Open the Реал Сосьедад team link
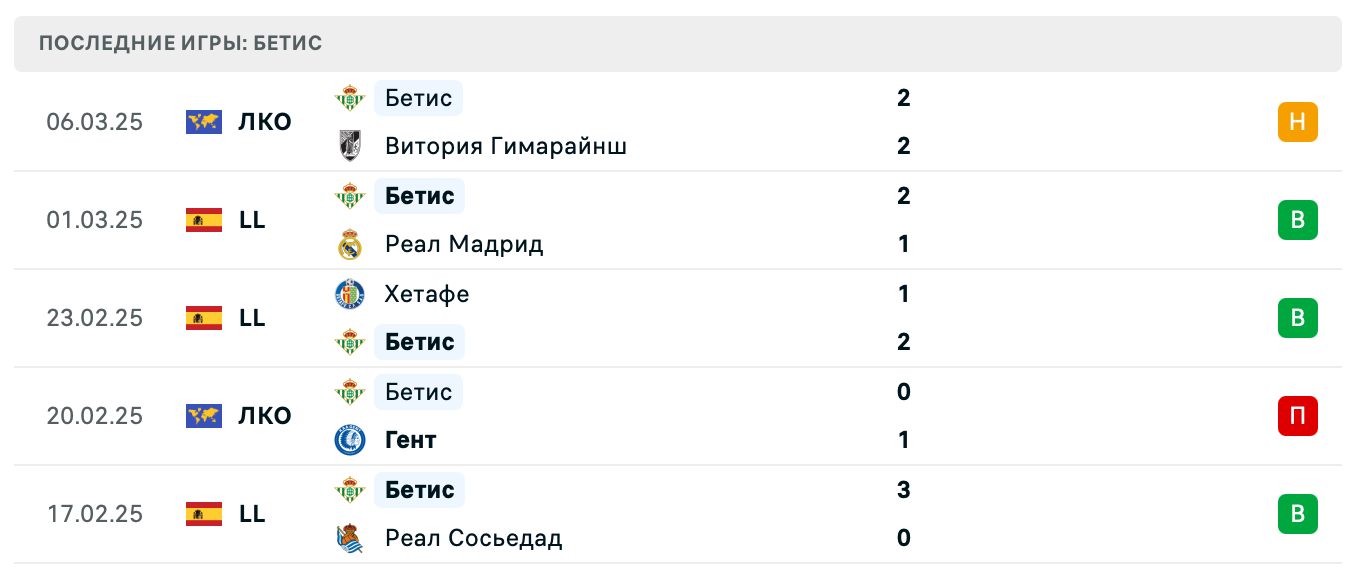The image size is (1356, 576). click(x=473, y=538)
